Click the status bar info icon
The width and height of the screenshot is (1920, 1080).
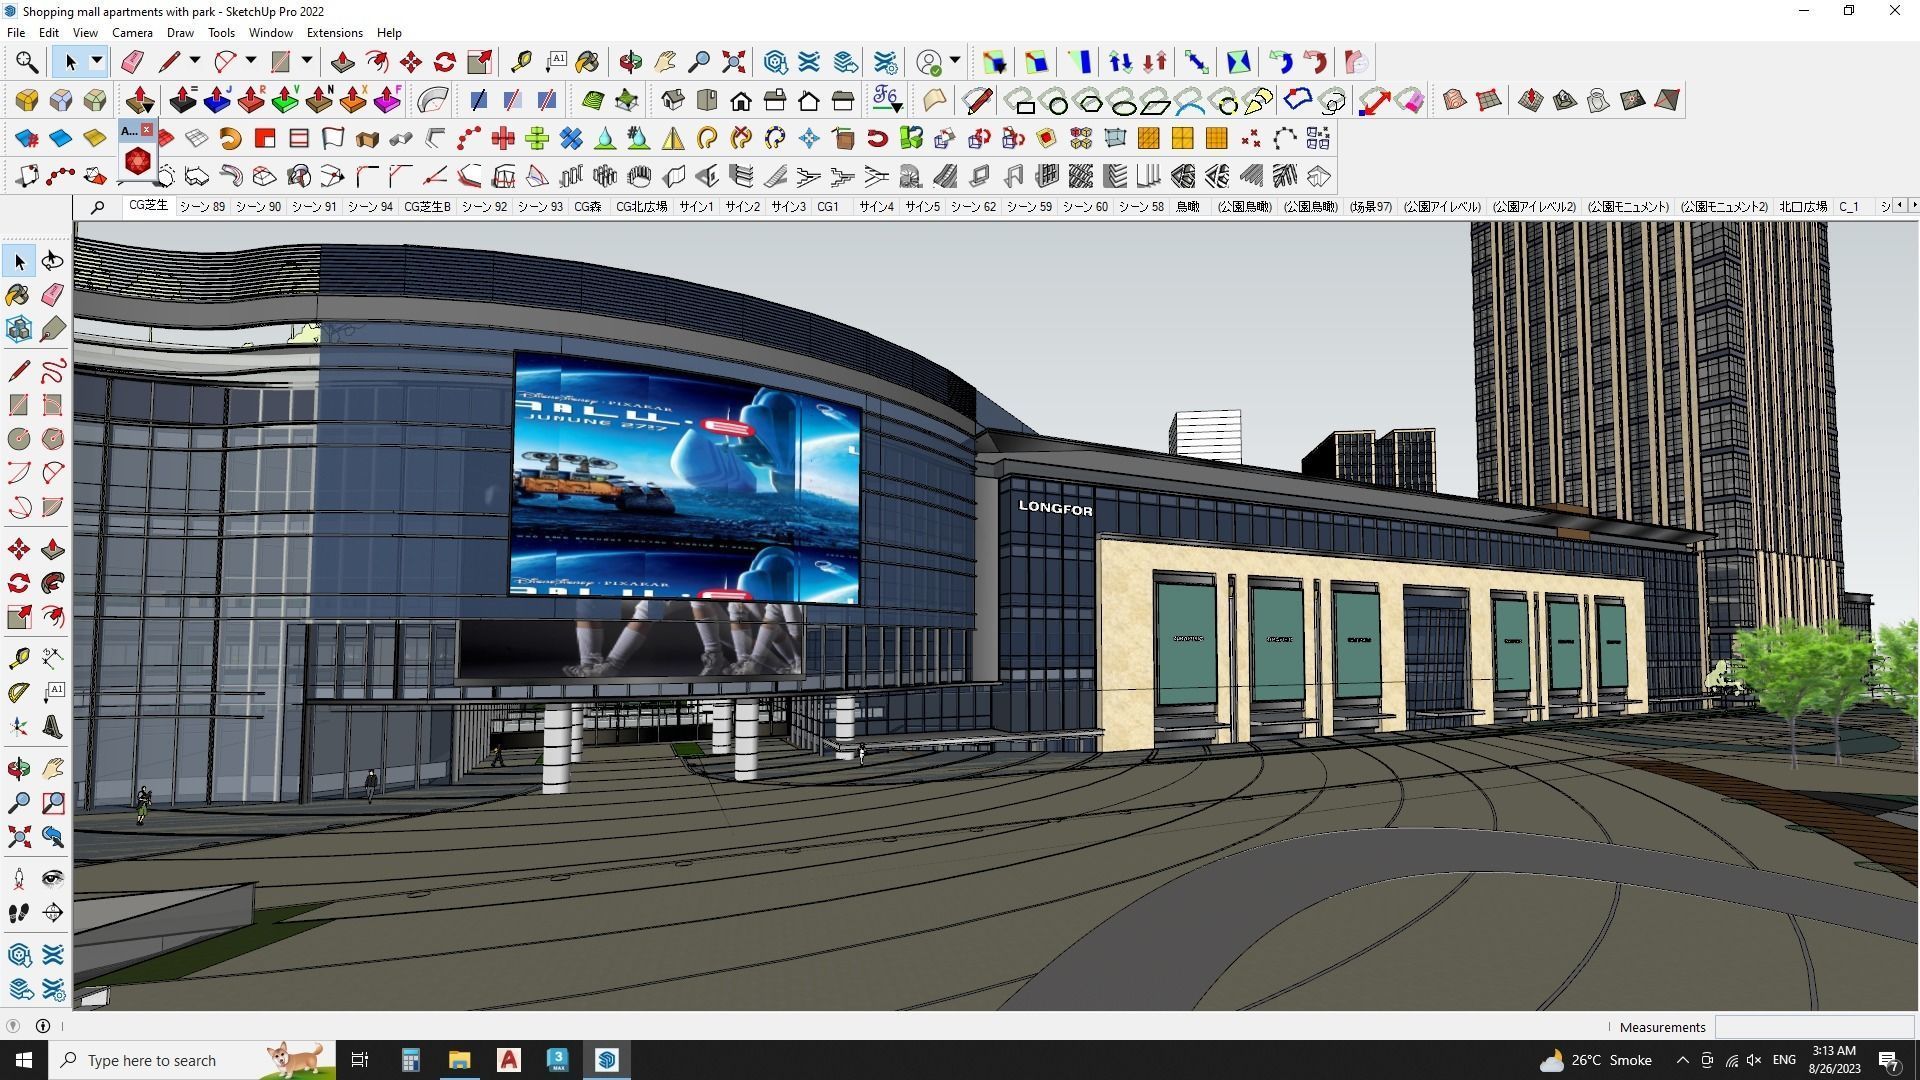[x=43, y=1026]
